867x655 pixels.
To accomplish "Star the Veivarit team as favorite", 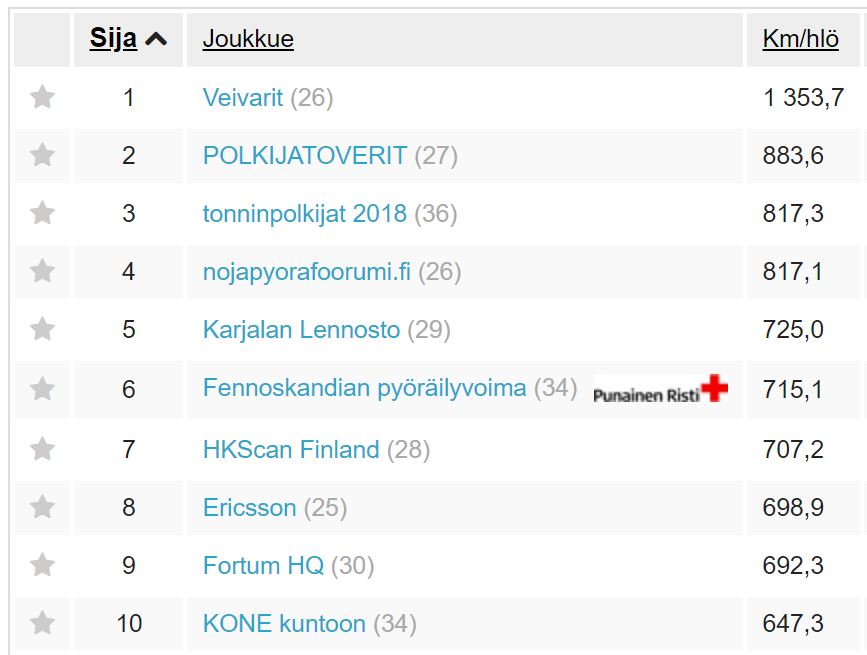I will pos(42,97).
